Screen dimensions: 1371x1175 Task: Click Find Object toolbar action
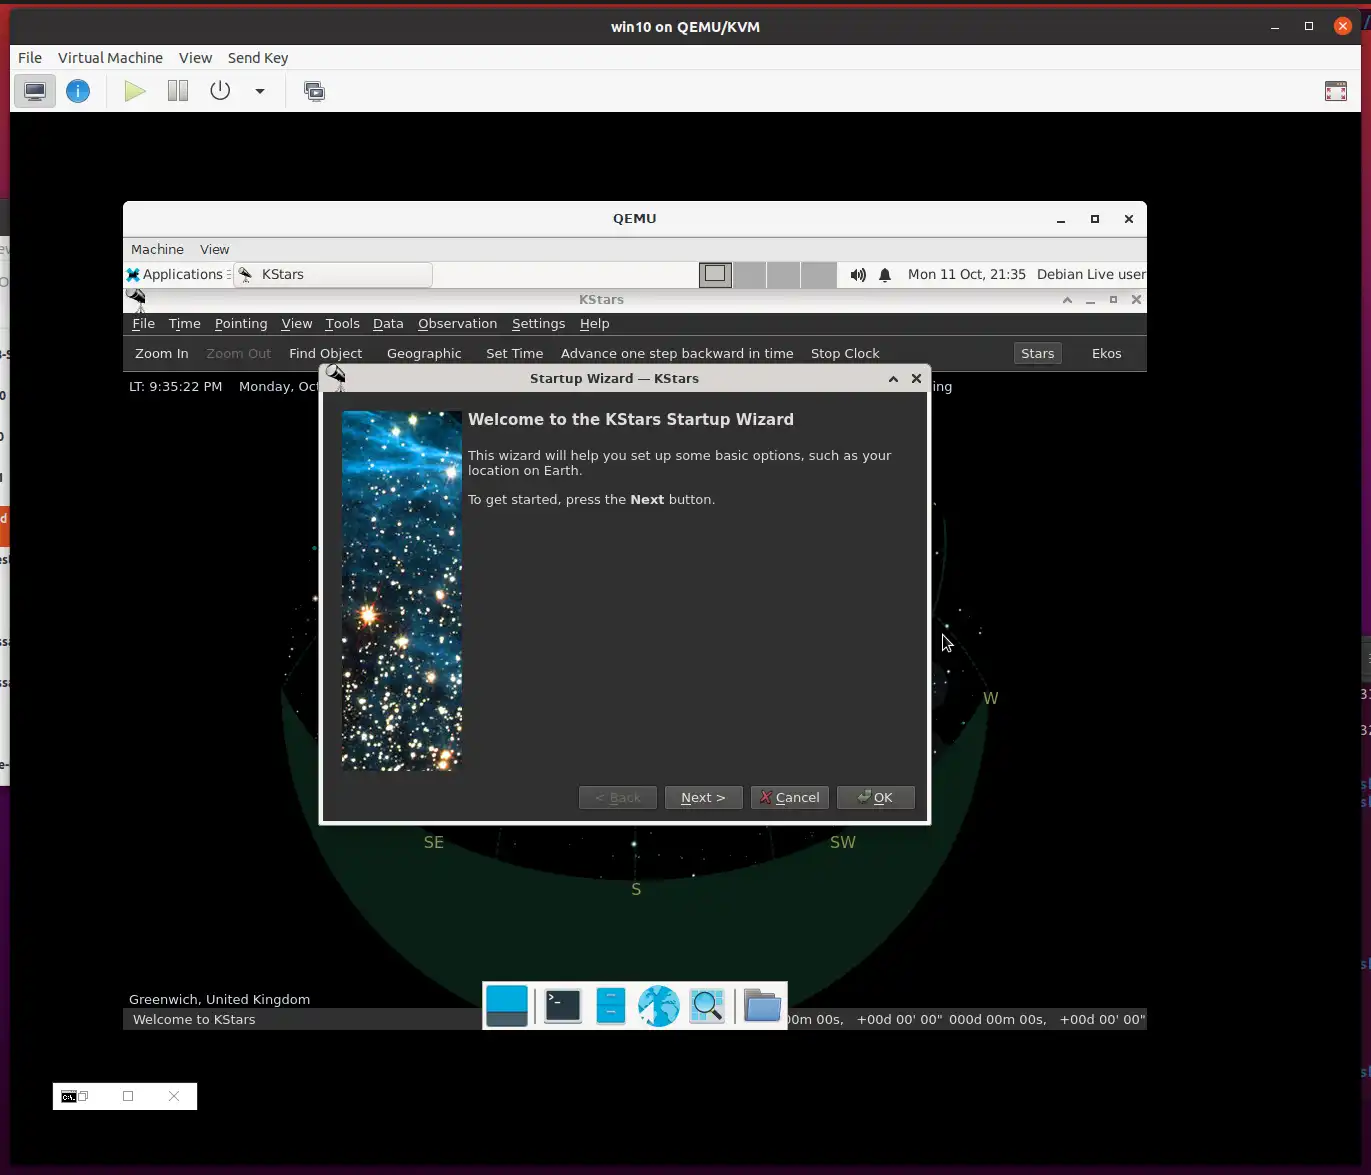[x=325, y=353]
